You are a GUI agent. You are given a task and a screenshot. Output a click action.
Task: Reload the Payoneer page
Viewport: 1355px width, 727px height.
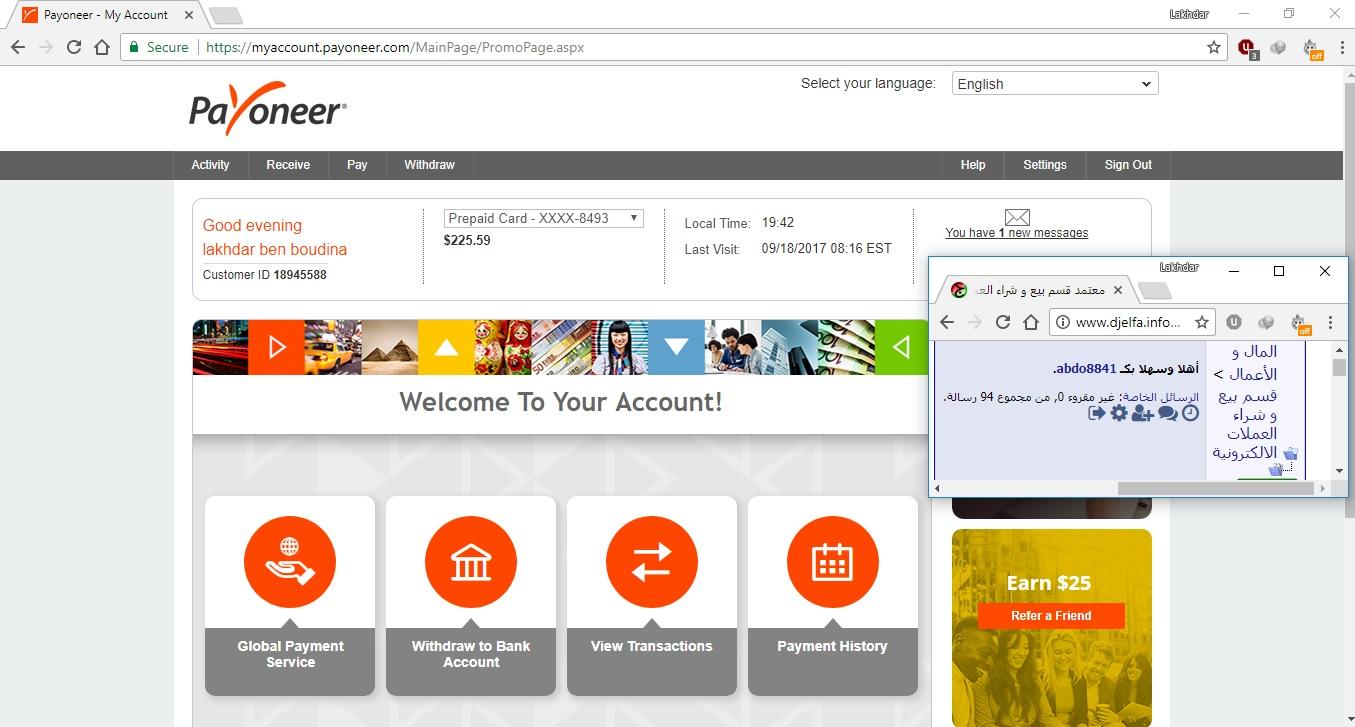(x=73, y=47)
